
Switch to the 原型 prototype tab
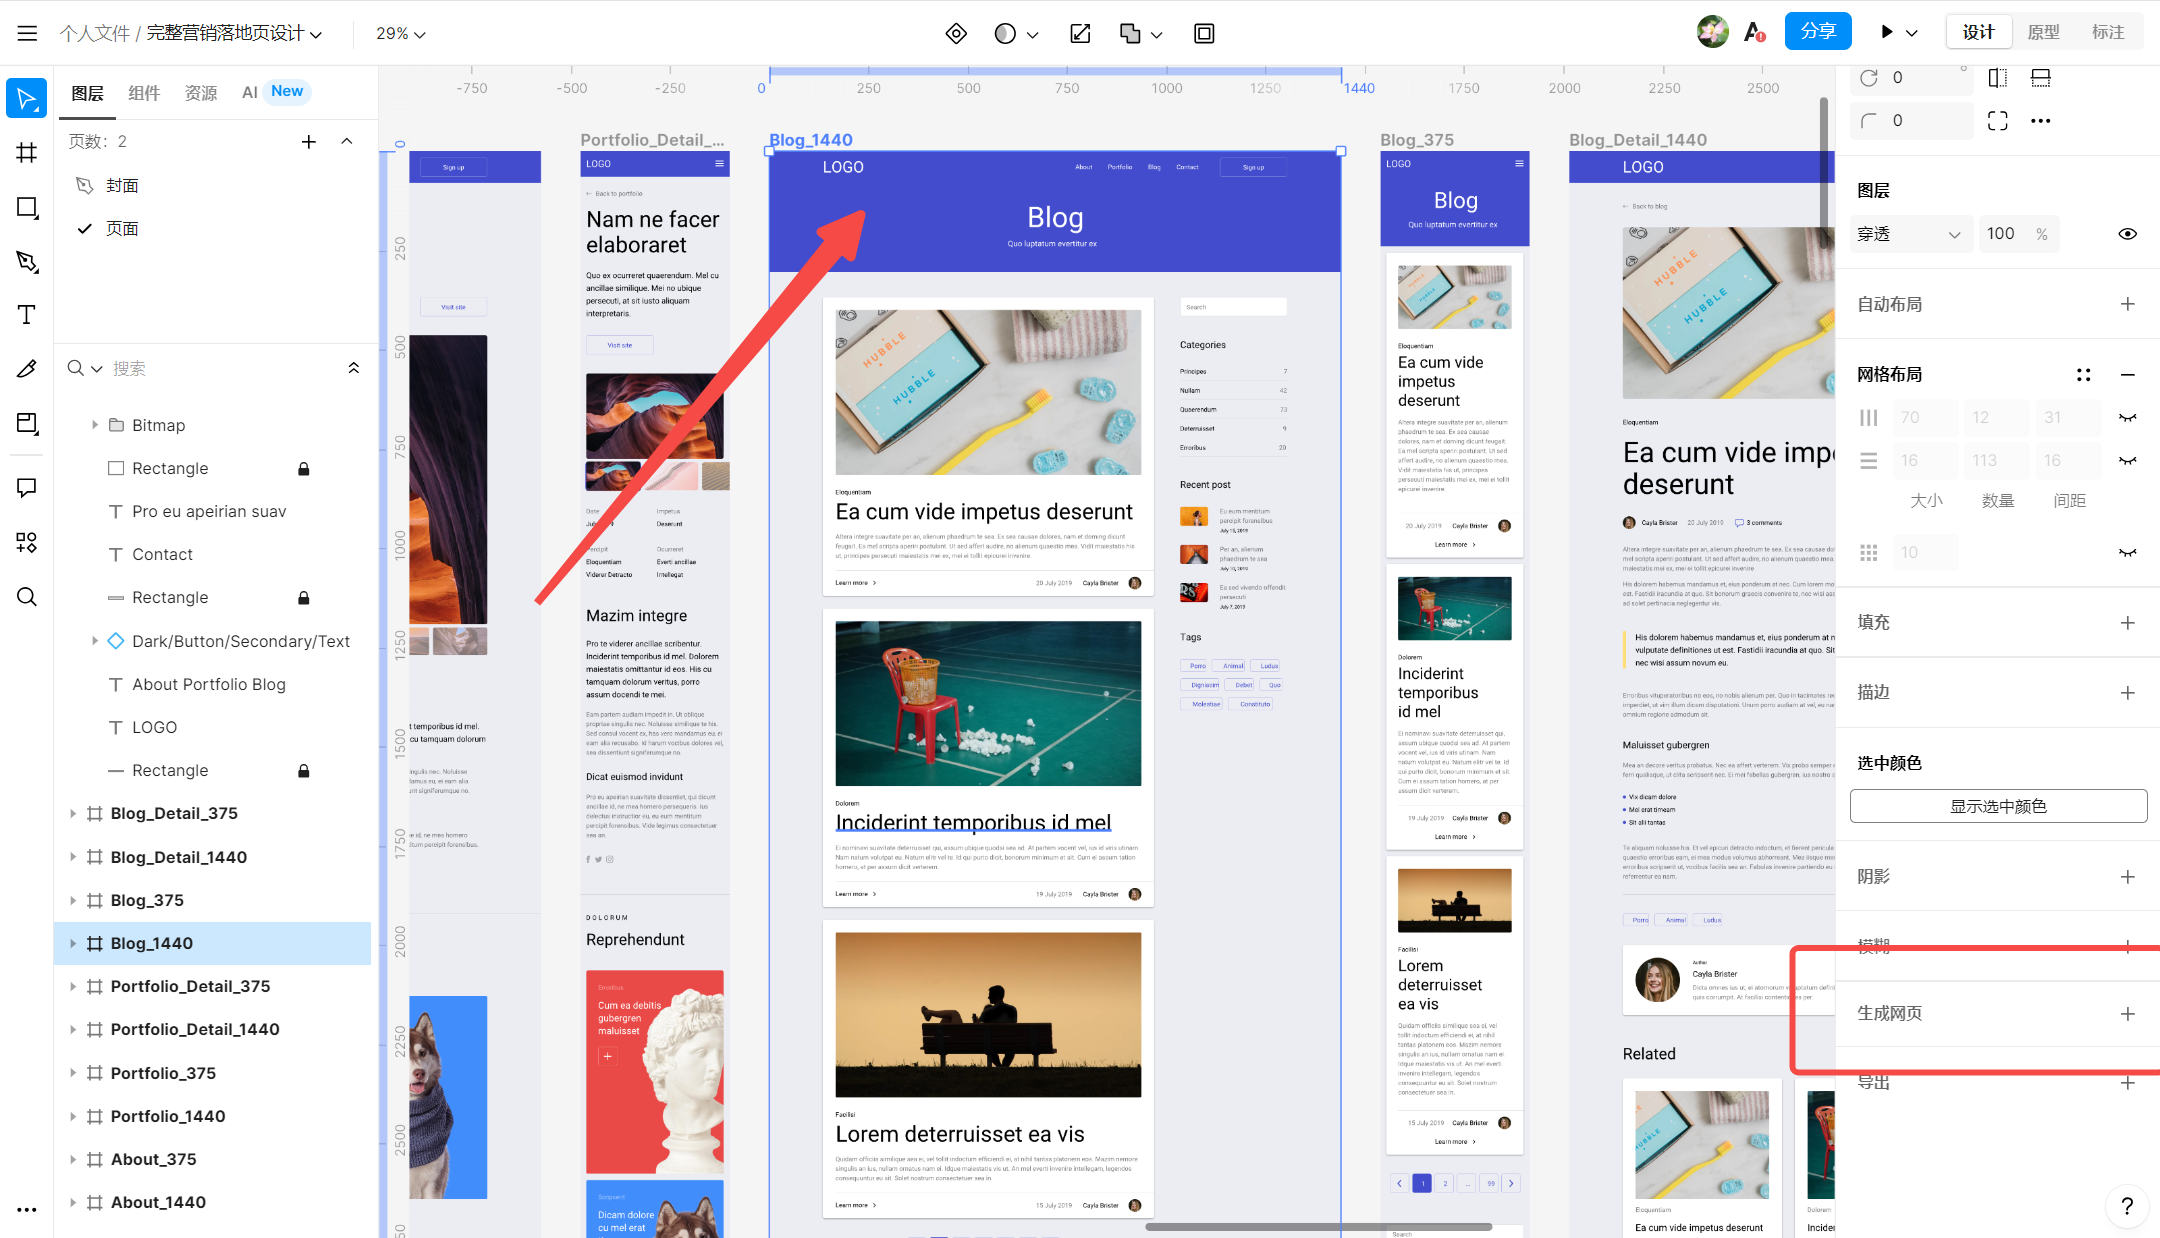pyautogui.click(x=2043, y=32)
